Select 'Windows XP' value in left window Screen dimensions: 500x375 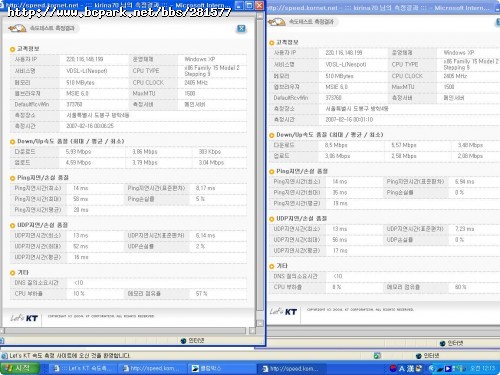[200, 59]
